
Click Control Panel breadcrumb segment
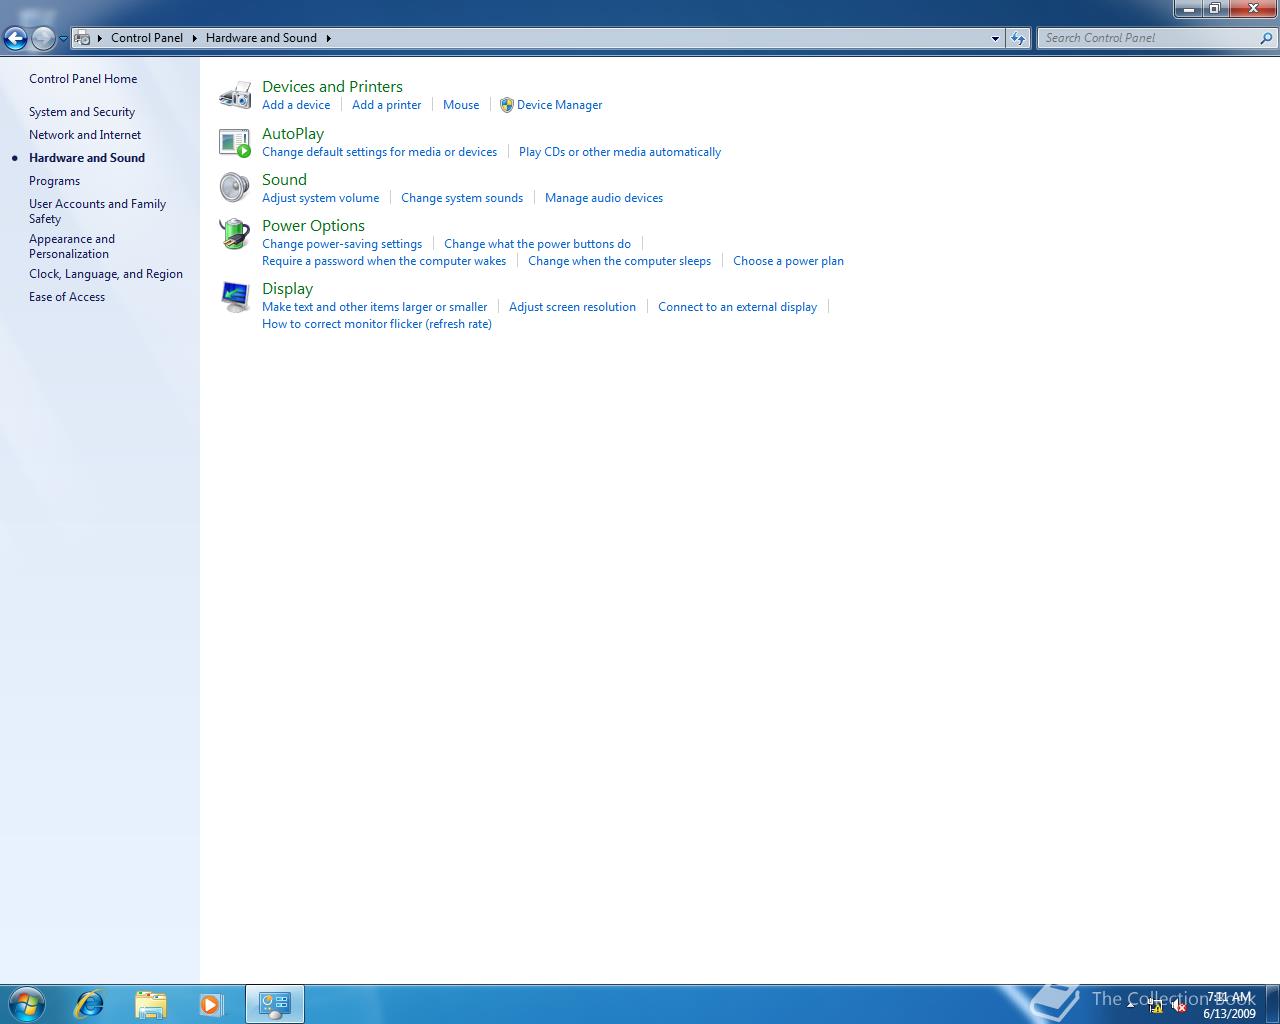[147, 38]
